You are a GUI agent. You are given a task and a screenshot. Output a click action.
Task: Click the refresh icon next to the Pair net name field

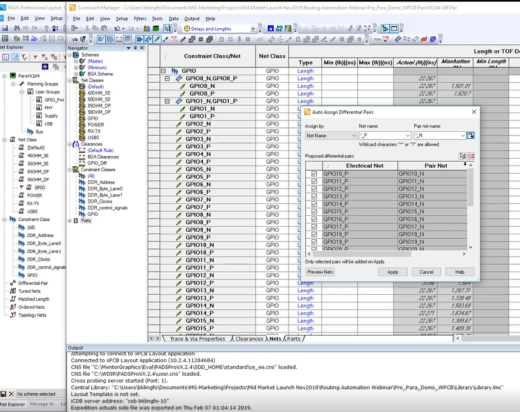(470, 135)
